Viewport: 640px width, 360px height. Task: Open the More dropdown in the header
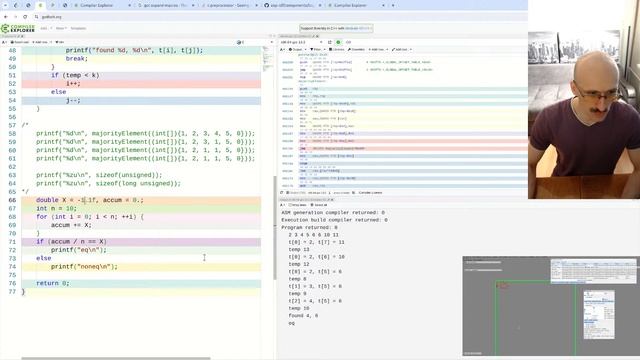pyautogui.click(x=61, y=29)
